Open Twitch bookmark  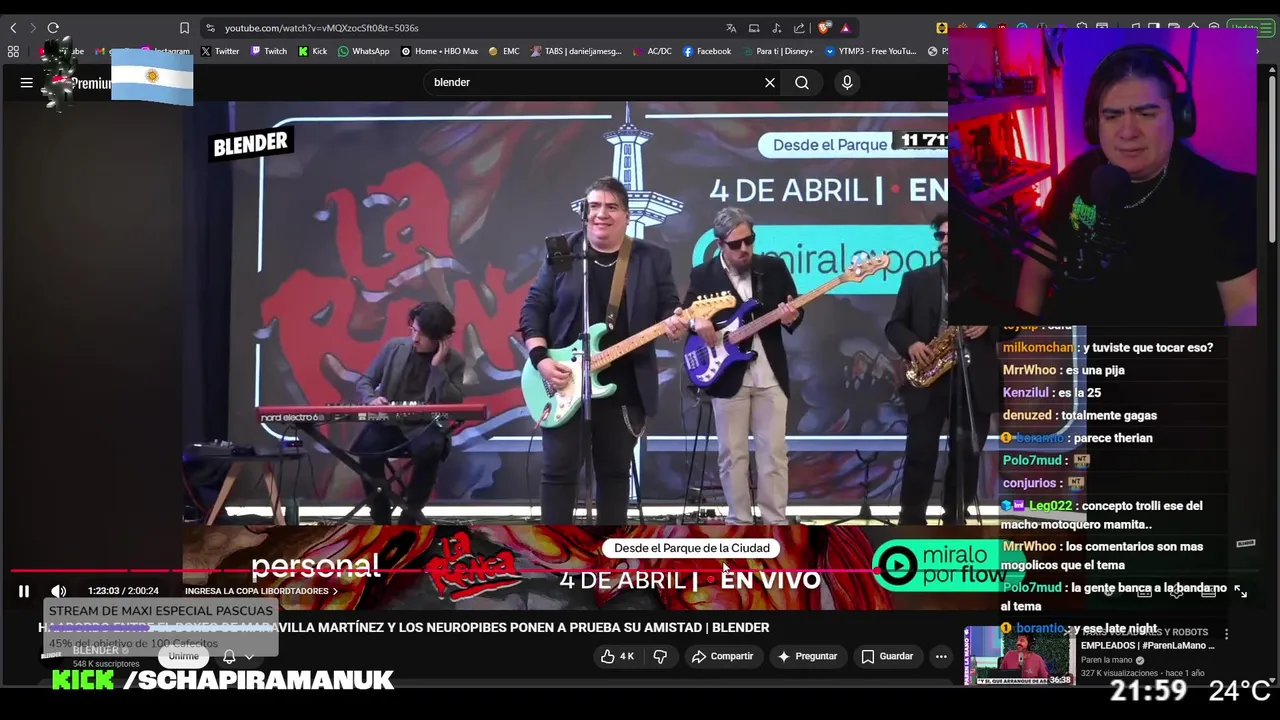269,51
